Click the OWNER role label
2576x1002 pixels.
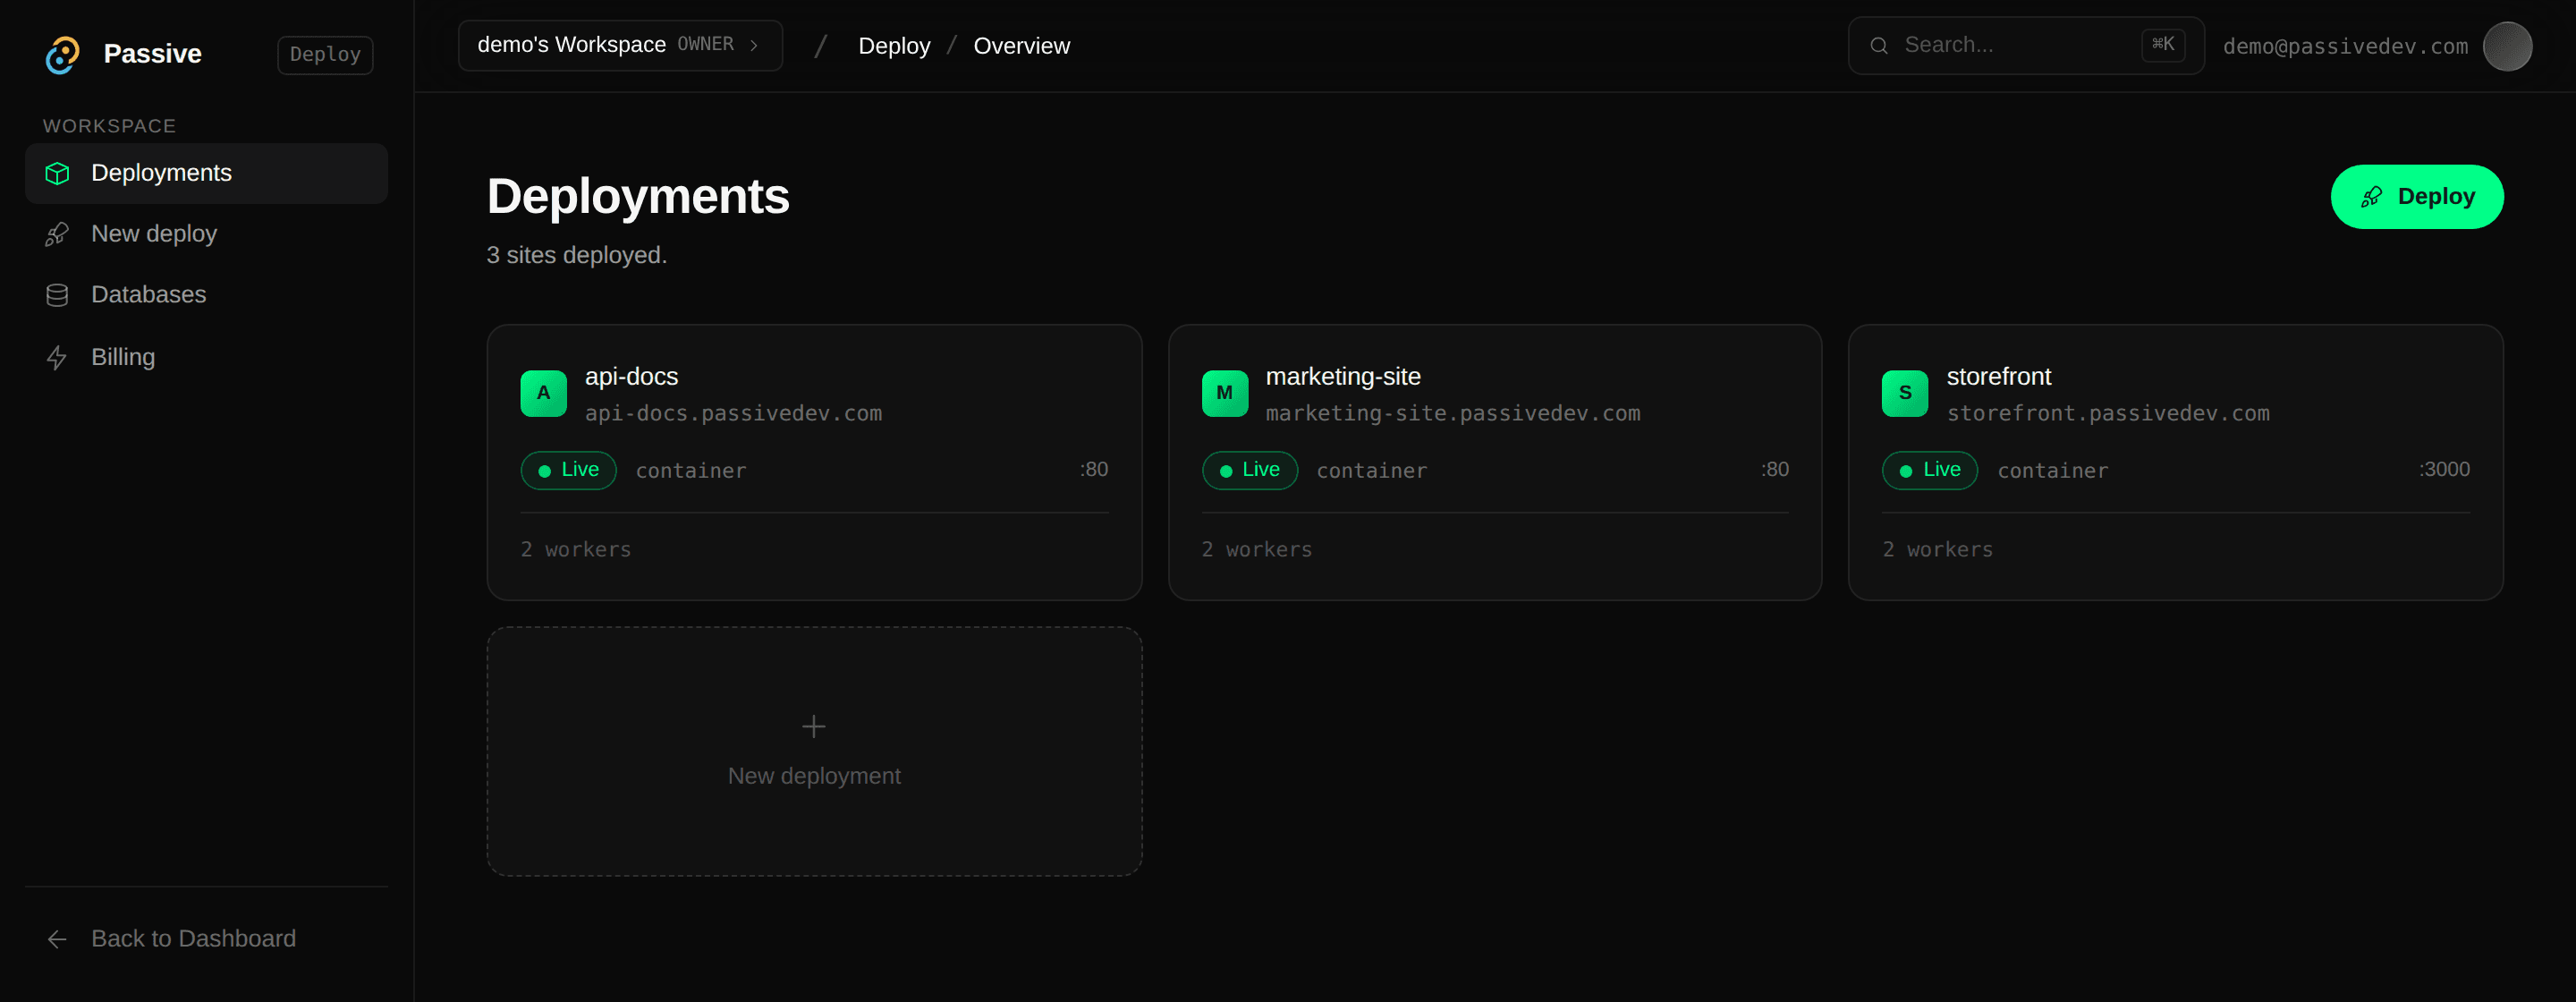coord(706,45)
